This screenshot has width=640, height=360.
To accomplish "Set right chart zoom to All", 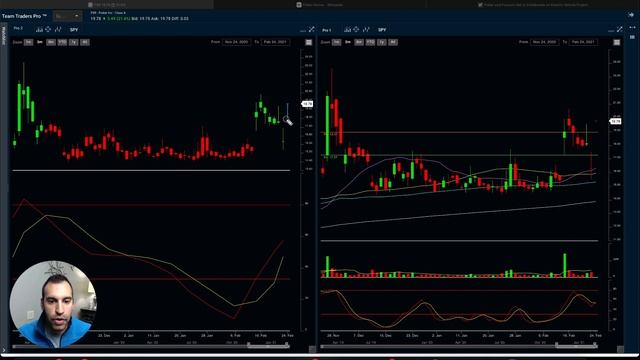I will [x=393, y=42].
